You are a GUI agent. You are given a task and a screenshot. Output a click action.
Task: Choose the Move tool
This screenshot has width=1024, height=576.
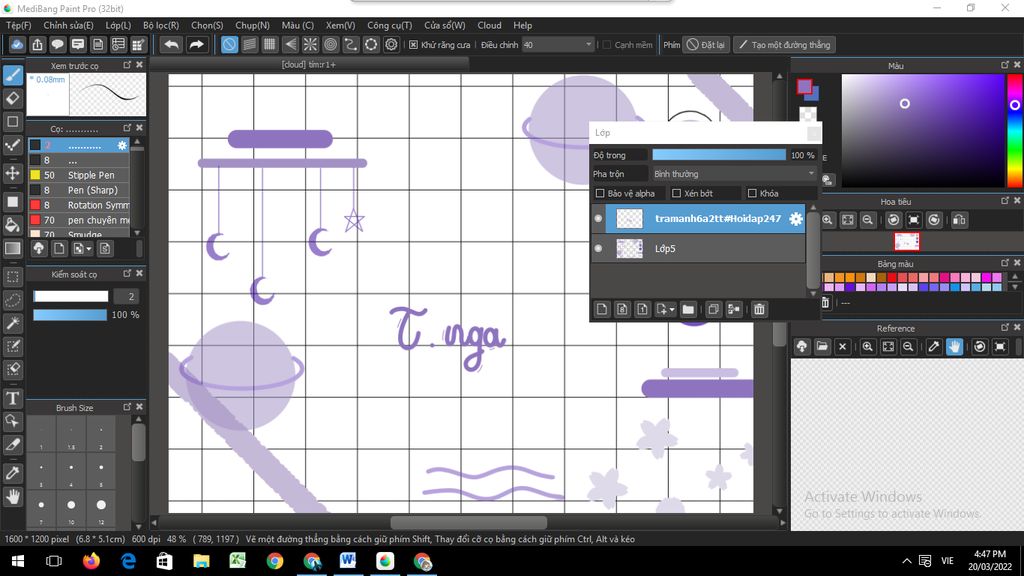tap(13, 173)
